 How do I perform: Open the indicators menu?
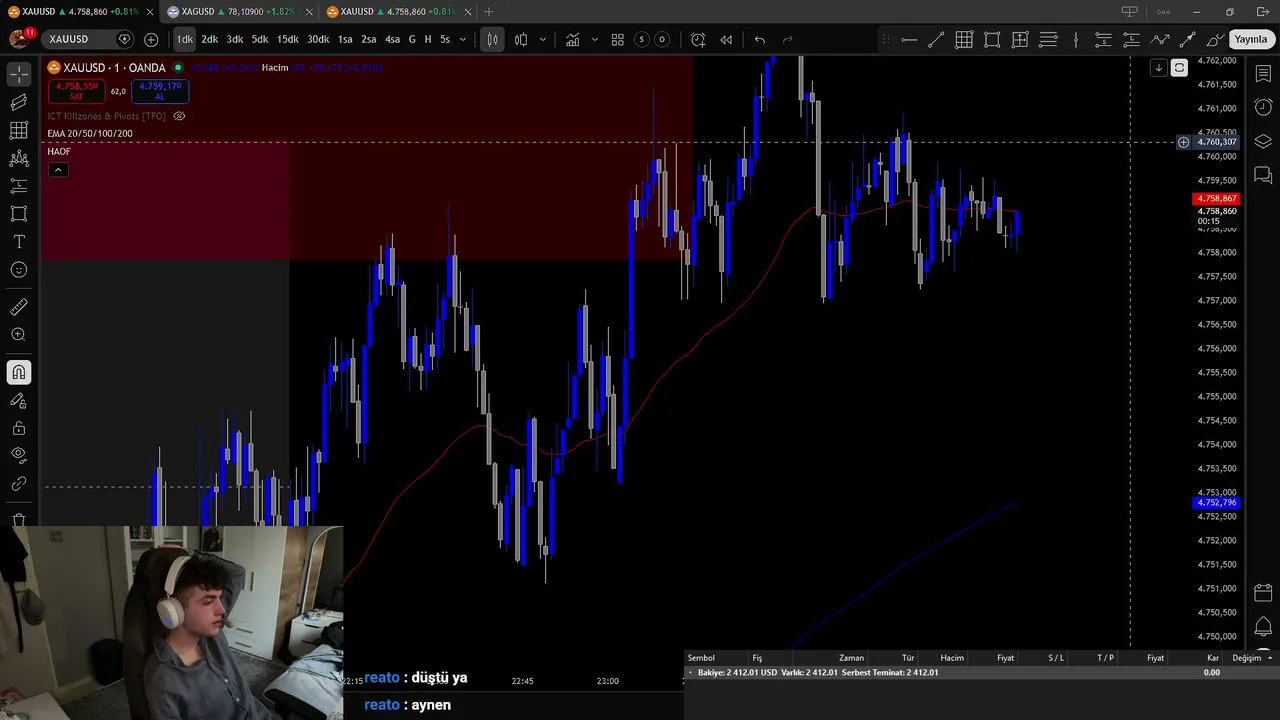573,39
